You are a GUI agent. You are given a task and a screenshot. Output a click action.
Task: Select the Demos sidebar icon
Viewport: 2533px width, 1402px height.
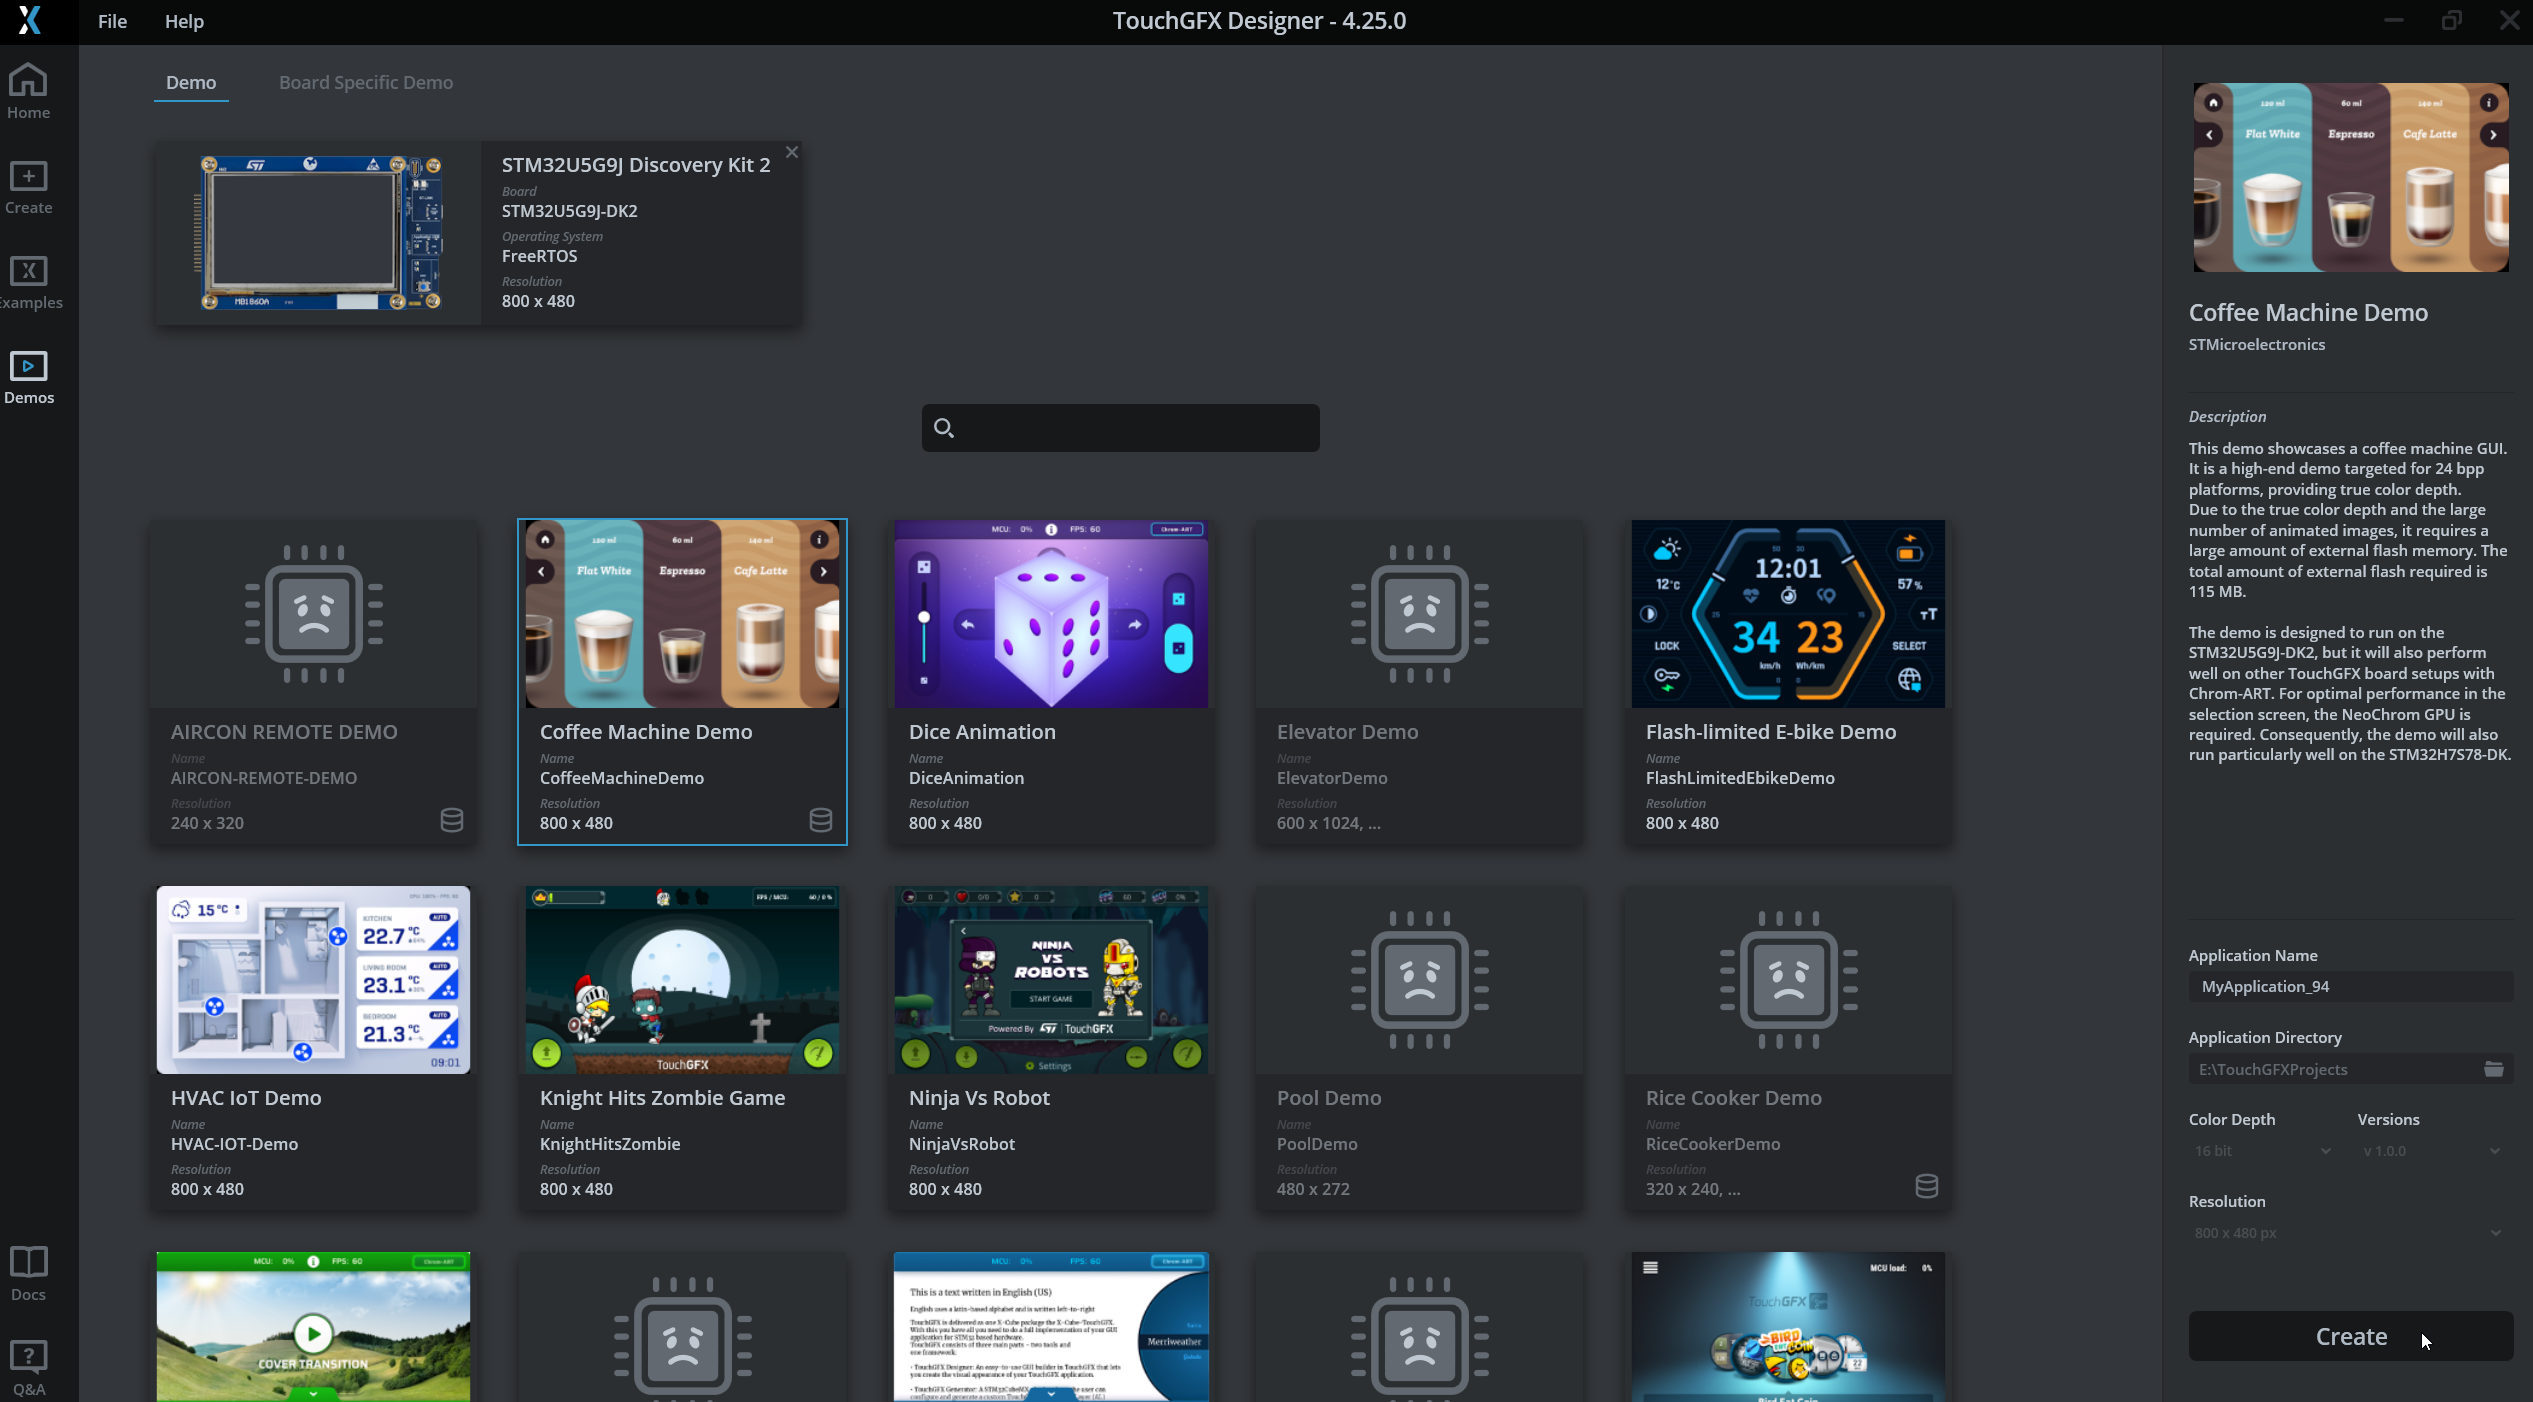click(x=28, y=377)
